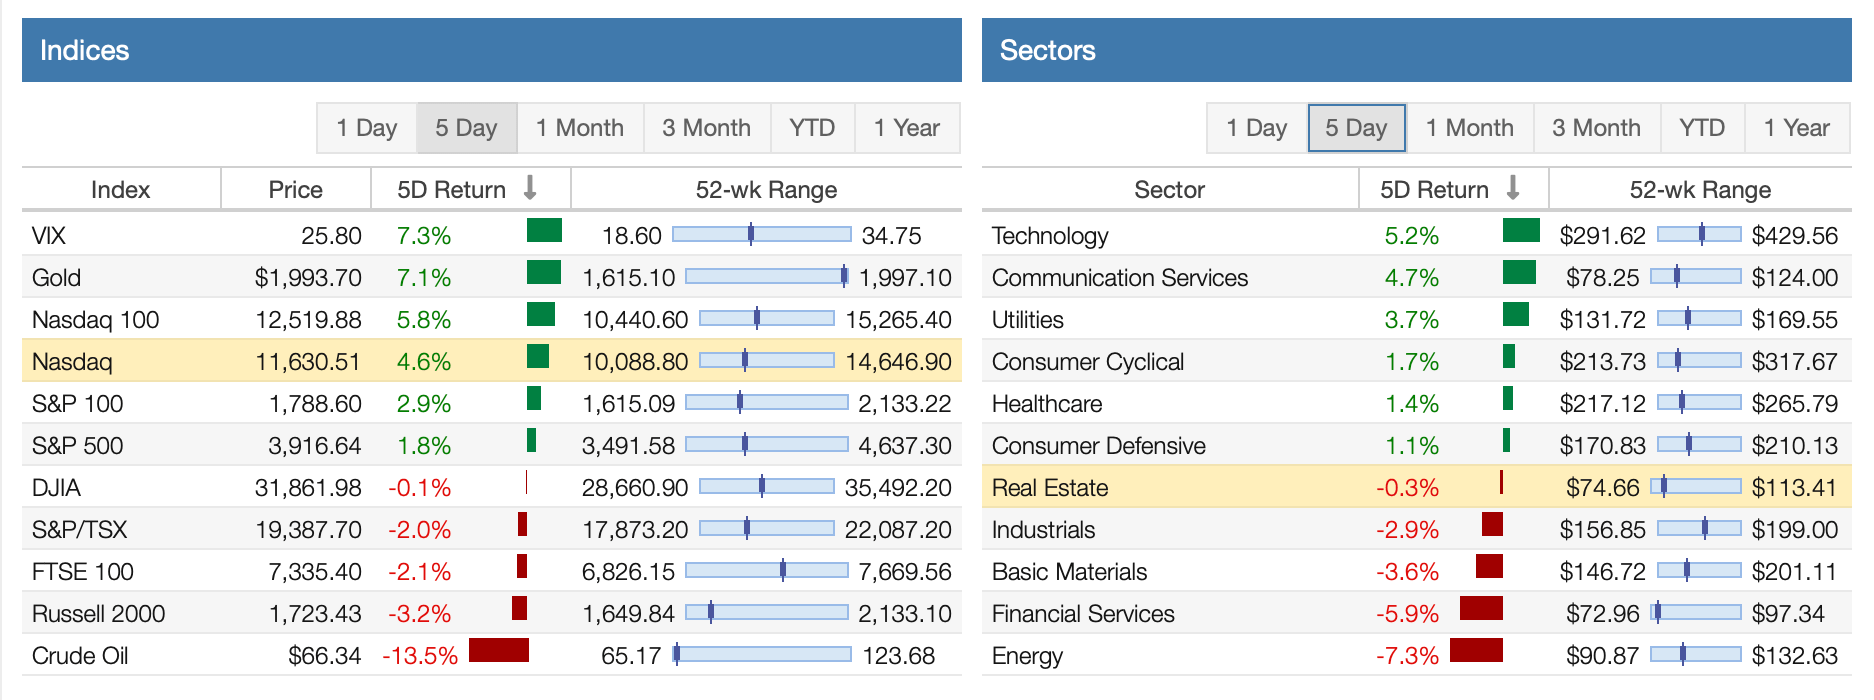
Task: Sort Indices by 5D Return arrow icon
Action: 530,188
